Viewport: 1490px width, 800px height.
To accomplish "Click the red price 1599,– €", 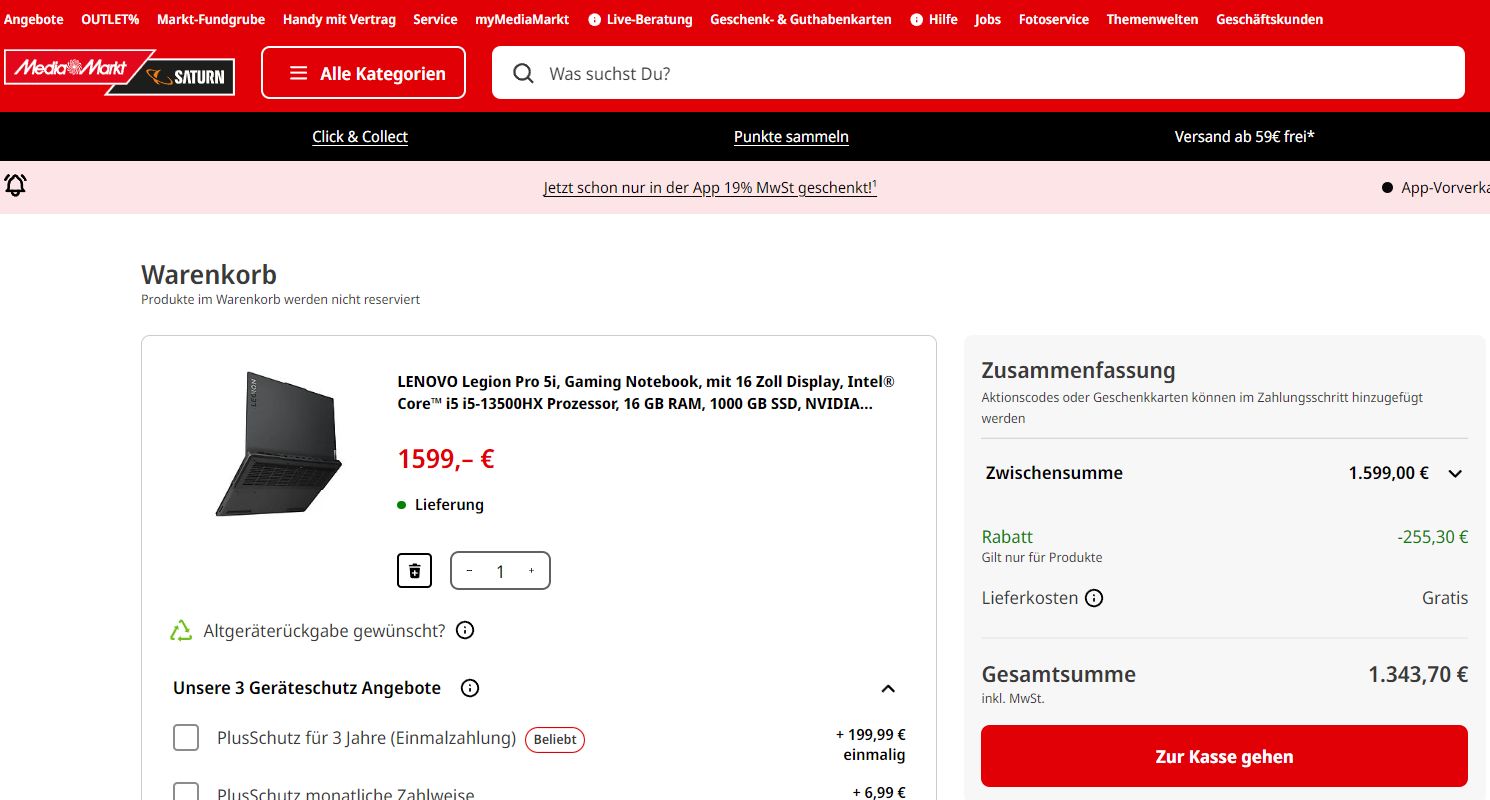I will (446, 459).
